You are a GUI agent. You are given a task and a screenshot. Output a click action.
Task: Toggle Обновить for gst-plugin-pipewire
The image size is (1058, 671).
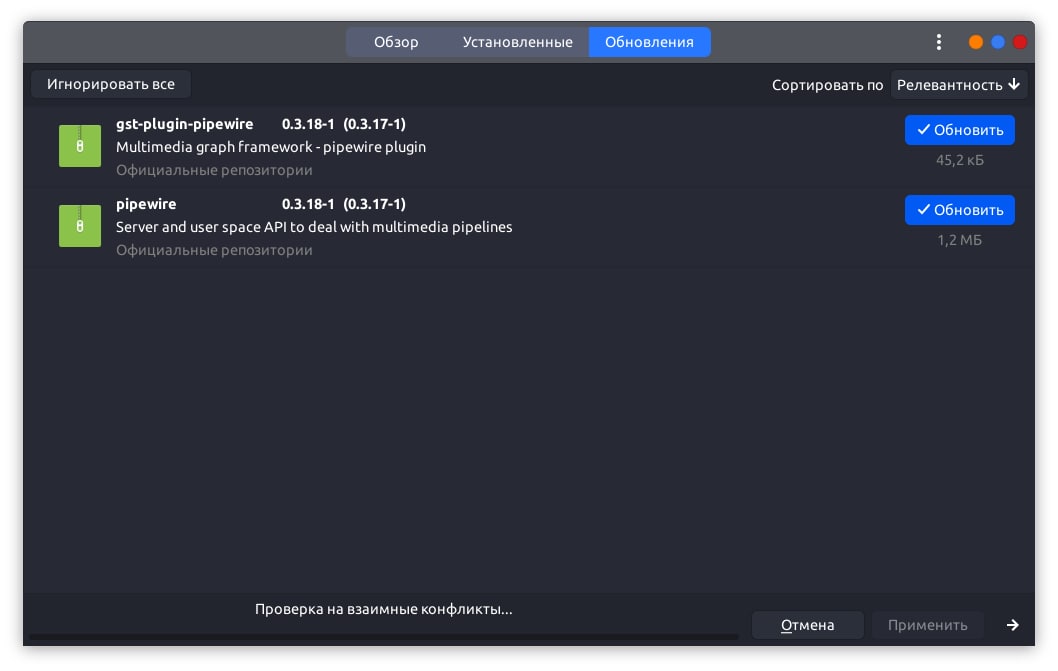tap(959, 130)
